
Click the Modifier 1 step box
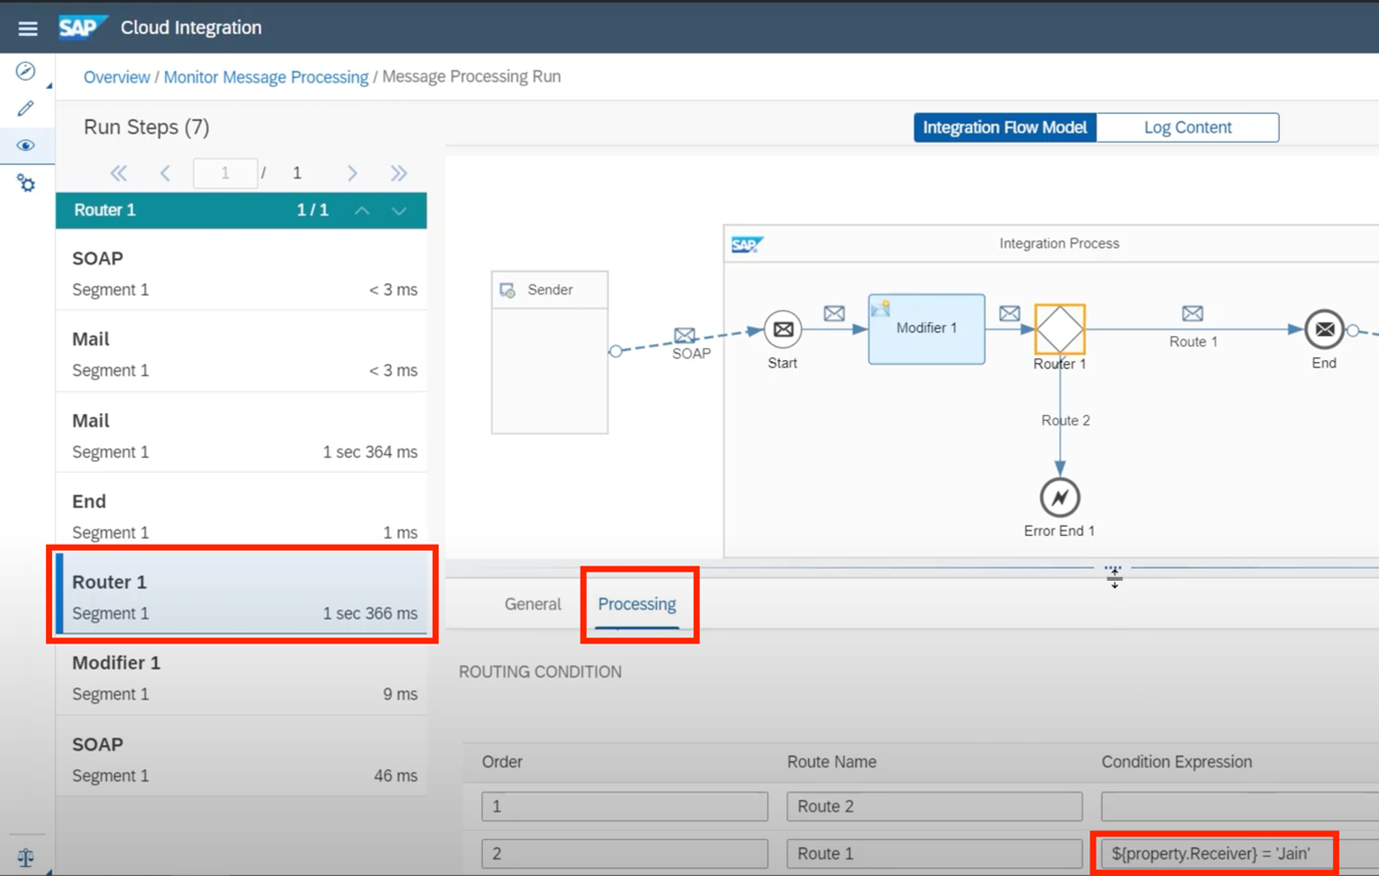(x=926, y=328)
